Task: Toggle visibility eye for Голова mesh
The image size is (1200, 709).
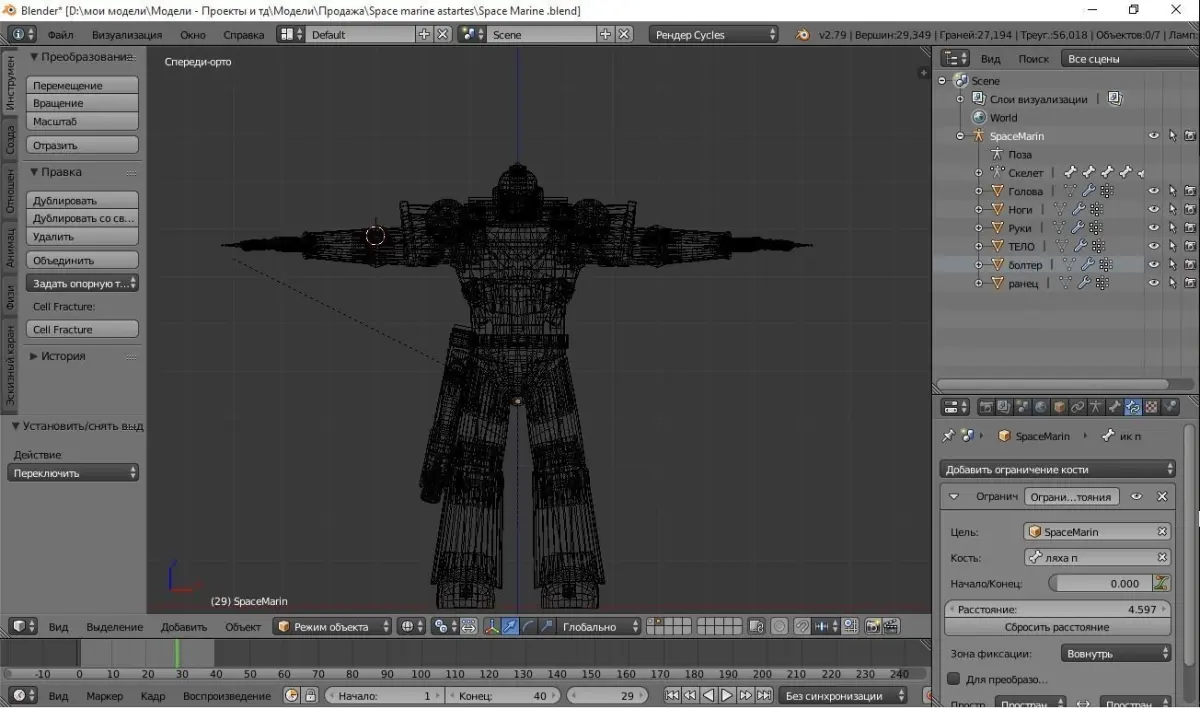Action: click(x=1154, y=191)
